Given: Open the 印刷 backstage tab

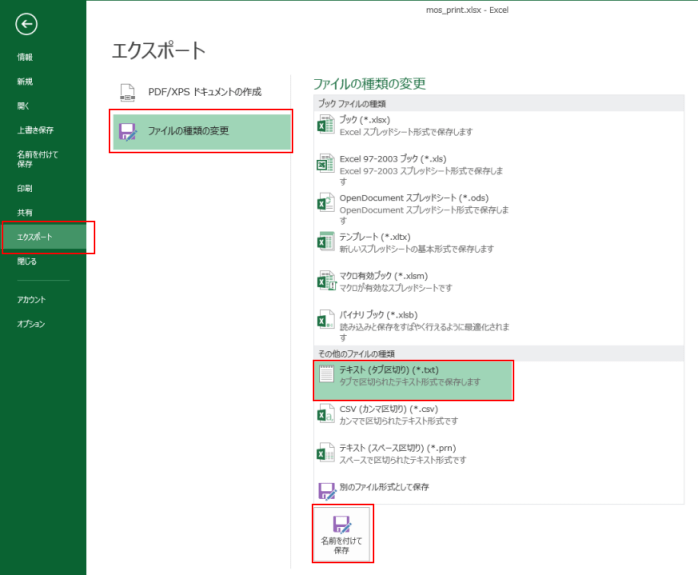Looking at the screenshot, I should [25, 188].
